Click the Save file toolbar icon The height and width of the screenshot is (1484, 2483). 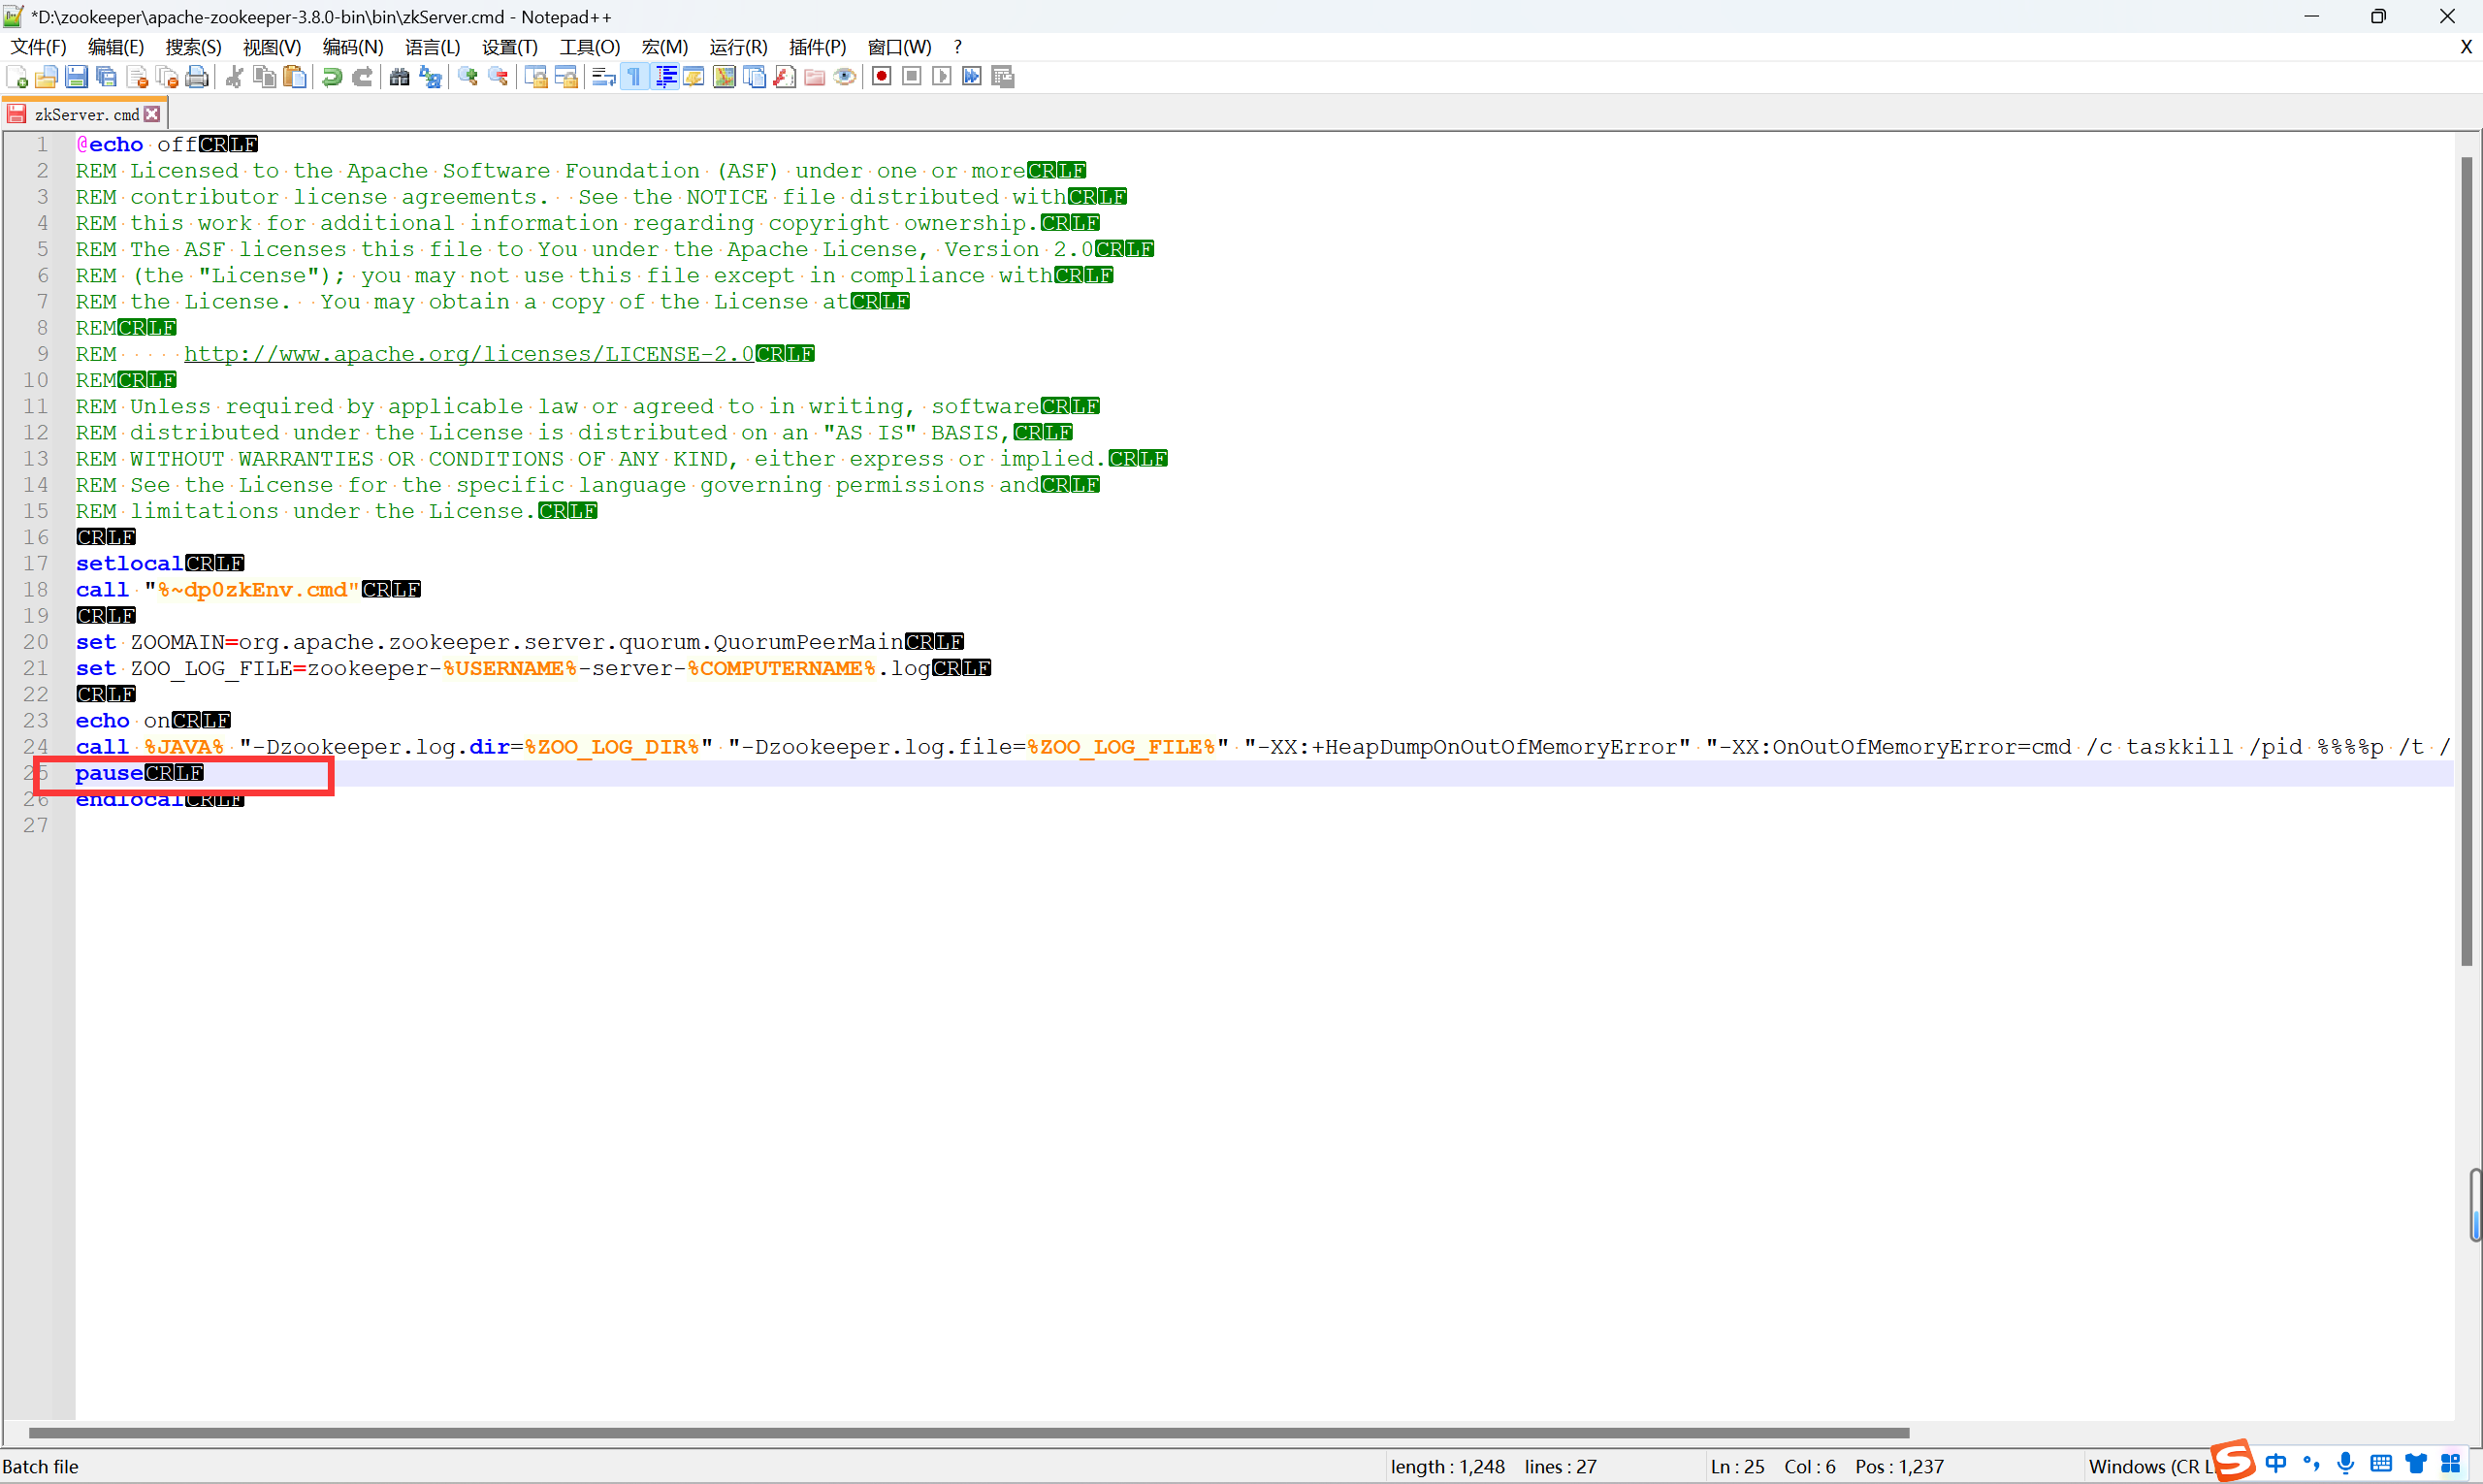coord(76,77)
